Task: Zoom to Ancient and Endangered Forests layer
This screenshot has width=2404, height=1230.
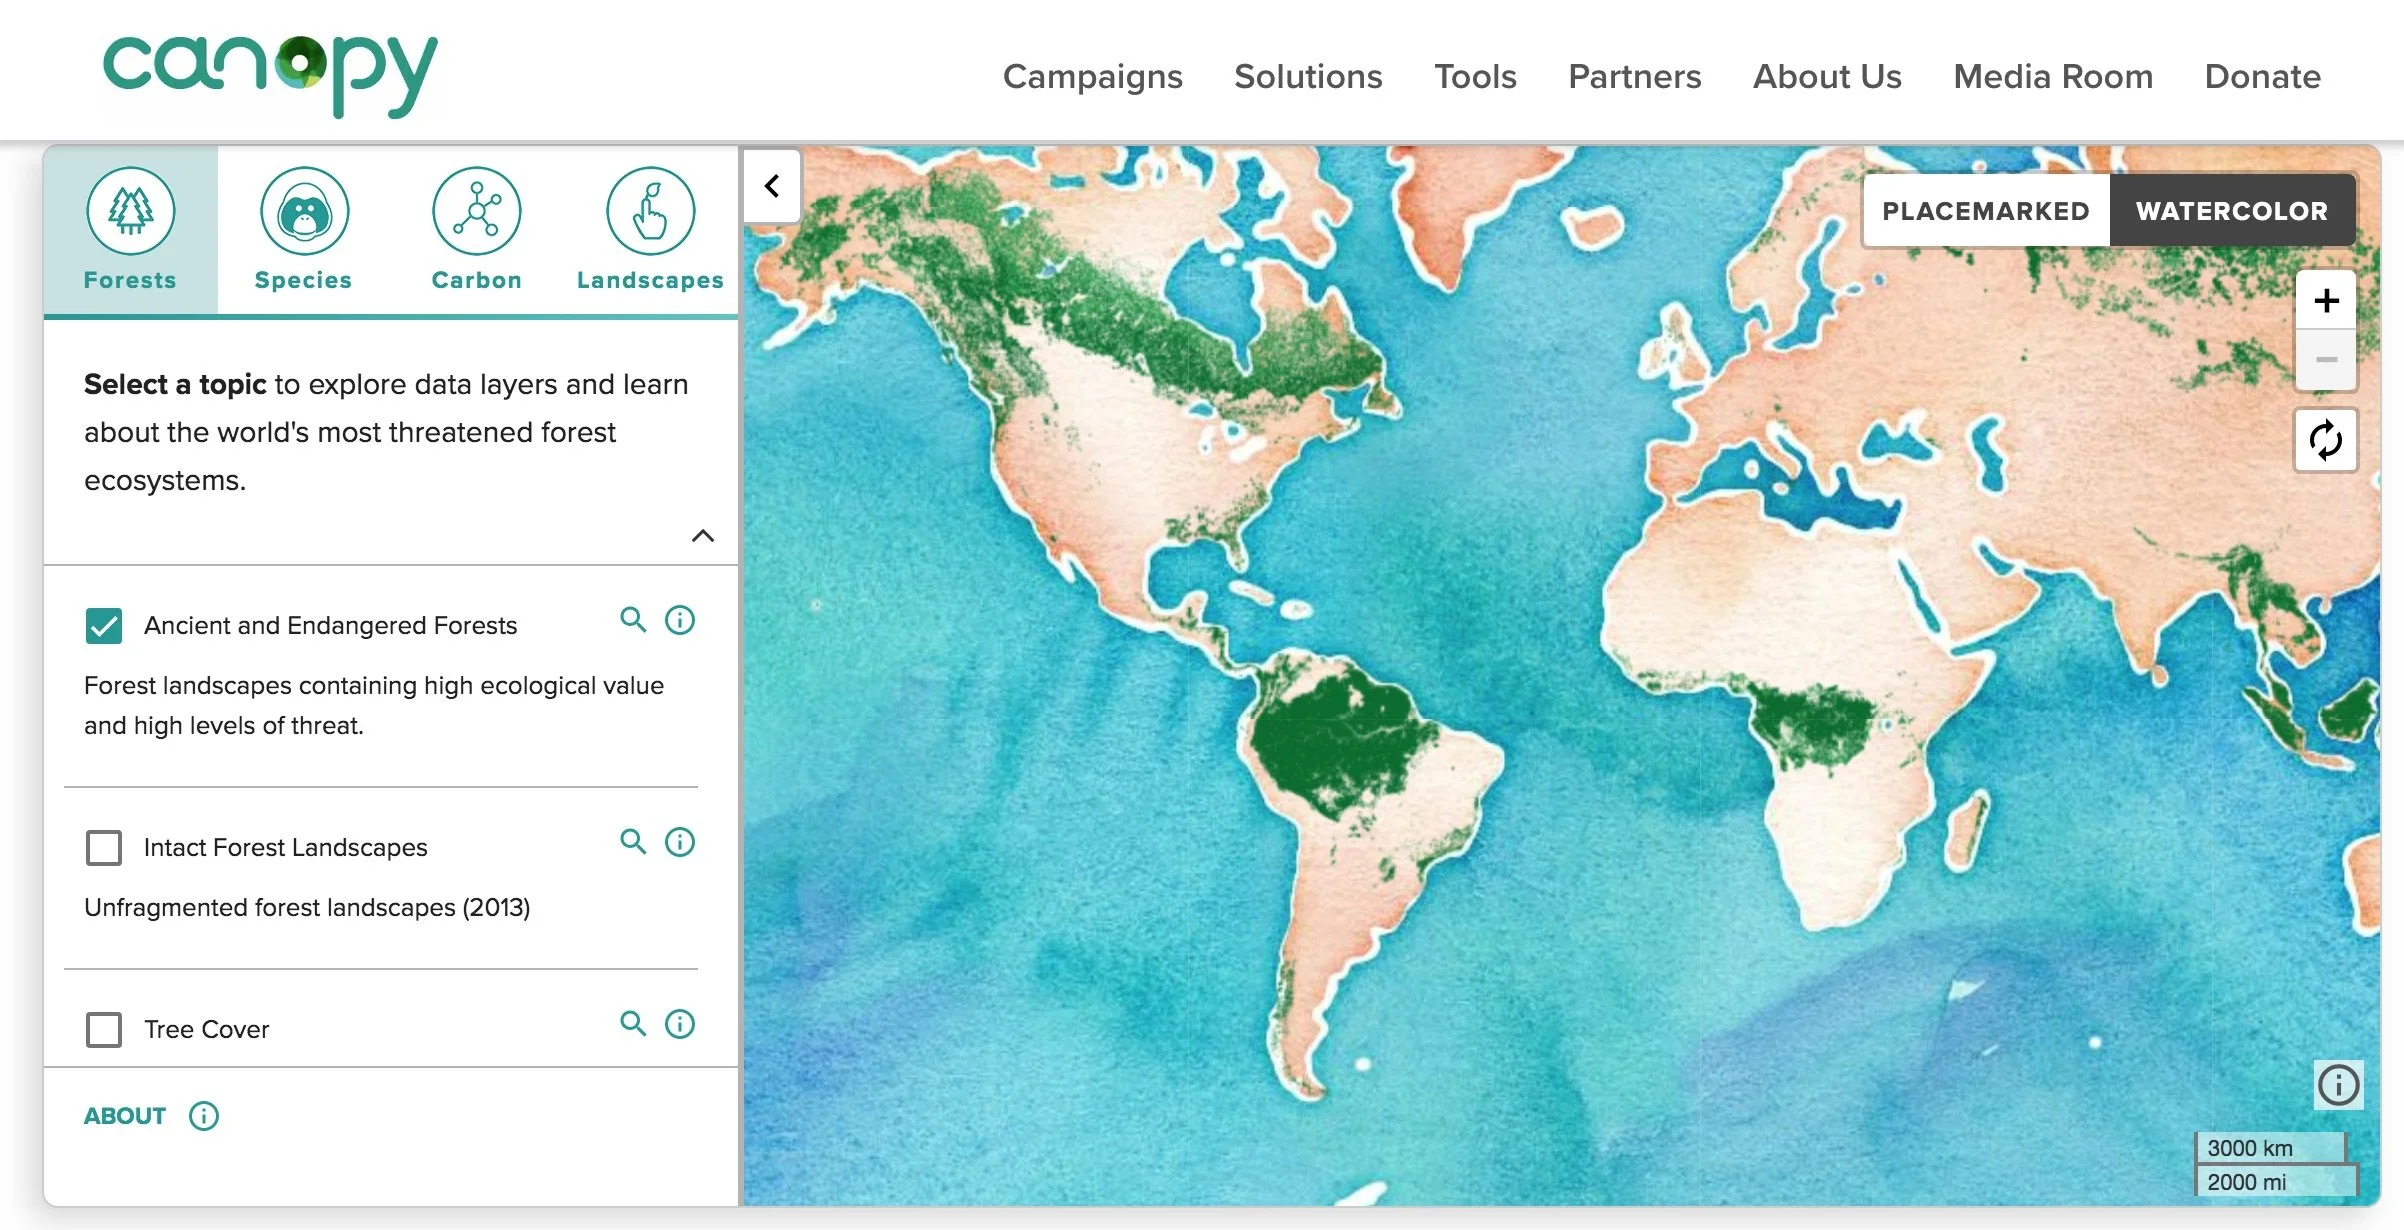Action: [633, 620]
